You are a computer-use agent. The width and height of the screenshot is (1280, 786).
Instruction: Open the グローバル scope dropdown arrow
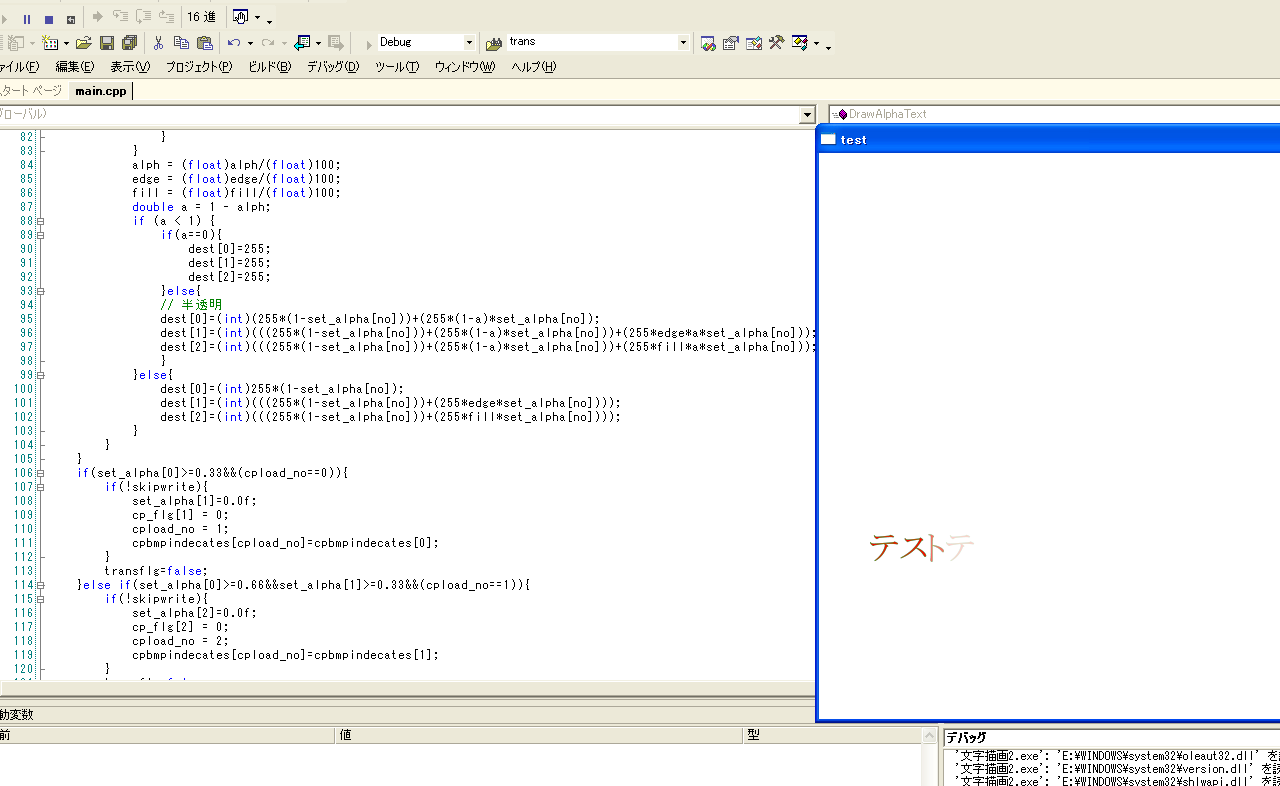pos(807,115)
